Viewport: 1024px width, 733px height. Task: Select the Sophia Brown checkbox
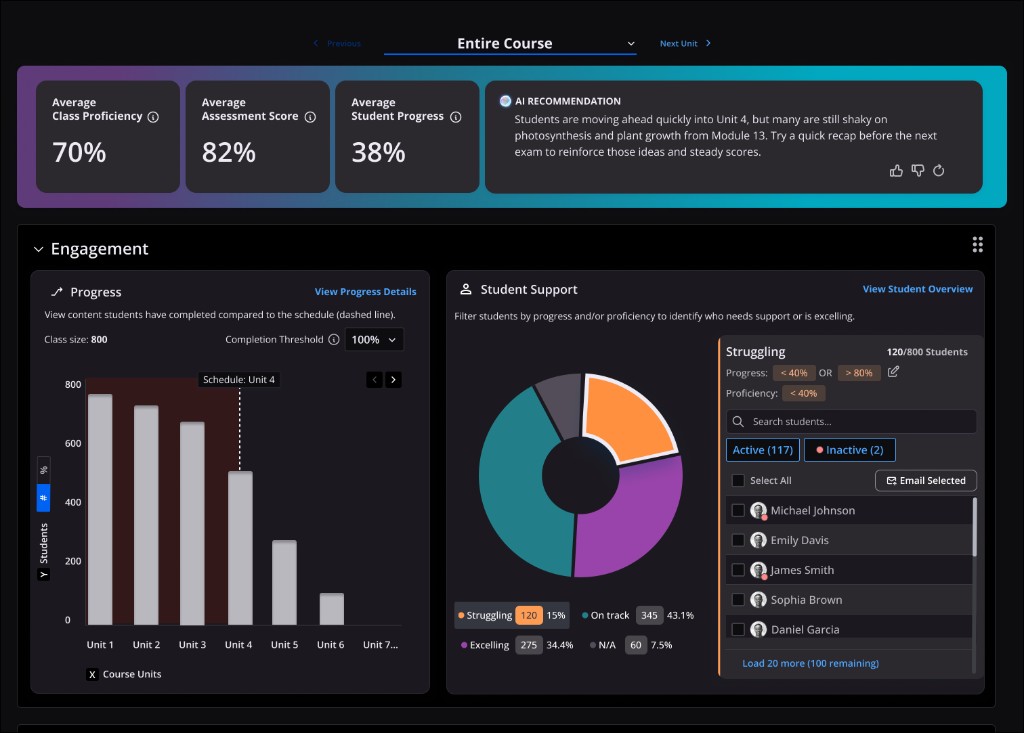(x=738, y=600)
